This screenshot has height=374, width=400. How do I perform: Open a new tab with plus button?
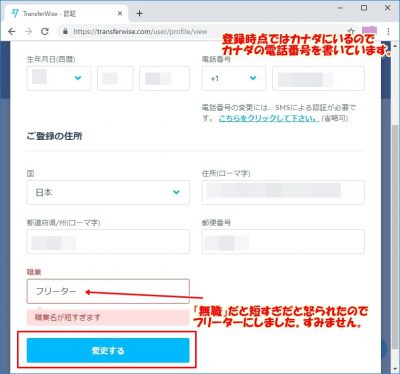(139, 14)
